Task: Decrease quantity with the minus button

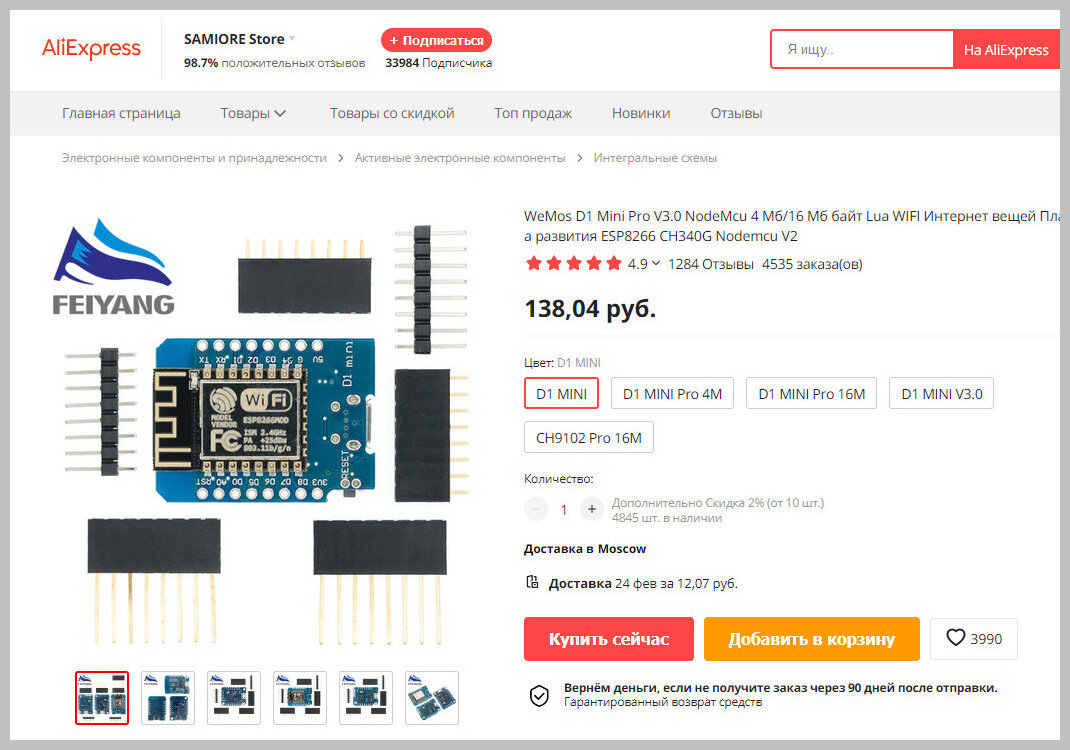Action: pyautogui.click(x=536, y=509)
